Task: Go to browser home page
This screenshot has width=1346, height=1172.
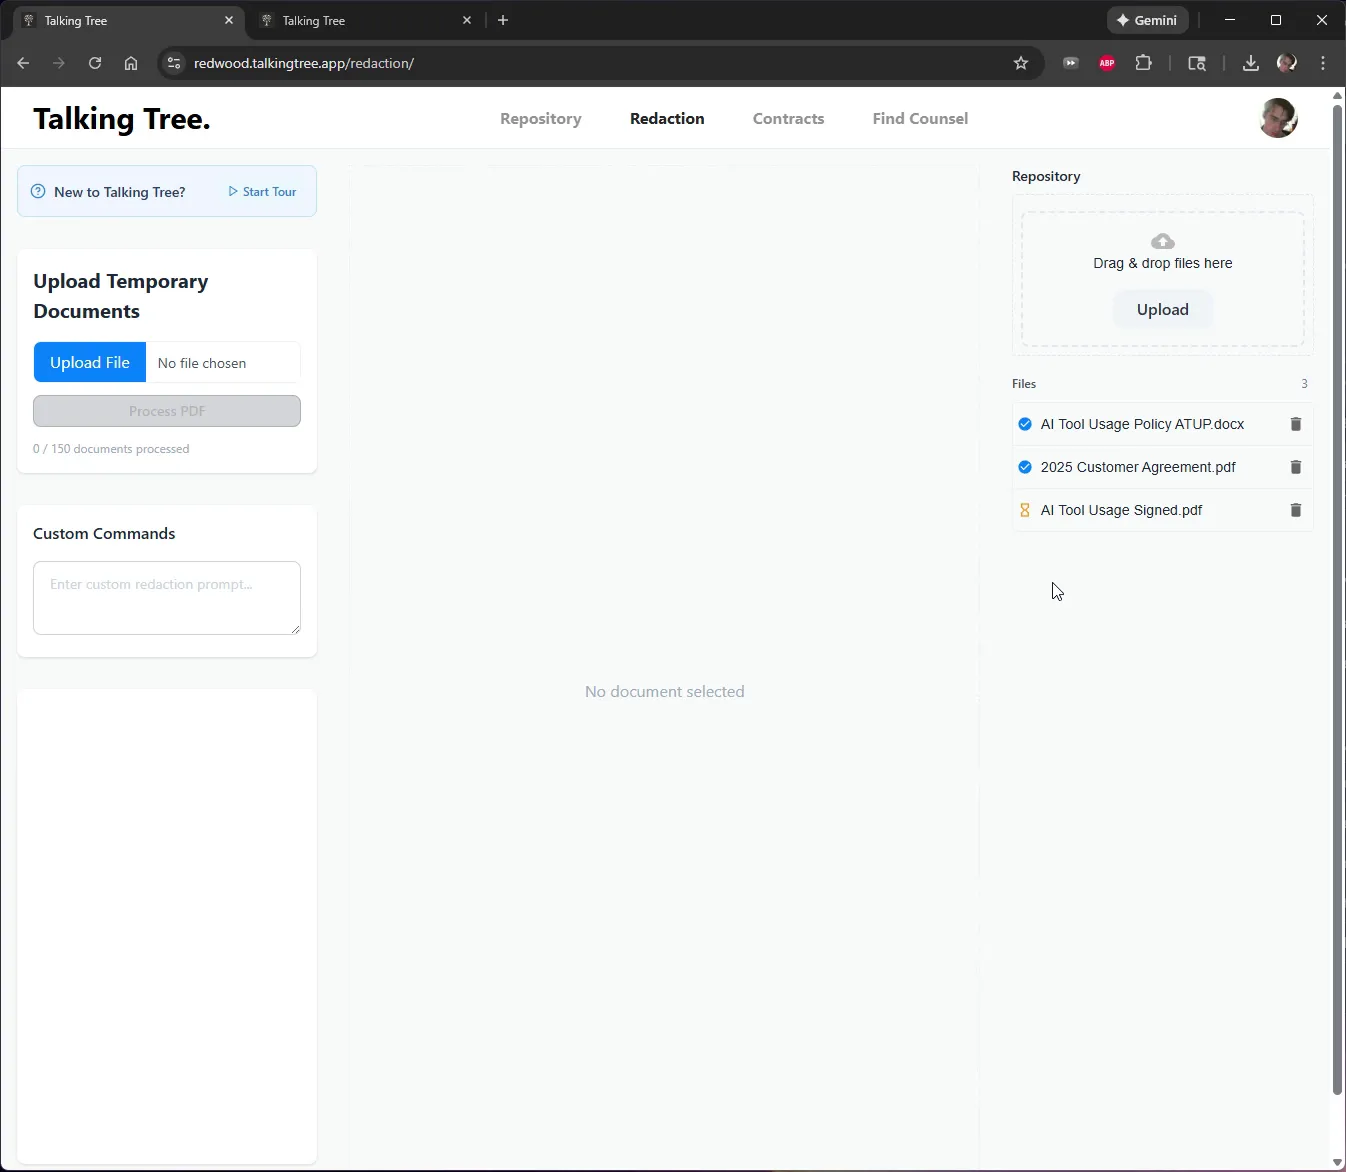Action: tap(131, 63)
